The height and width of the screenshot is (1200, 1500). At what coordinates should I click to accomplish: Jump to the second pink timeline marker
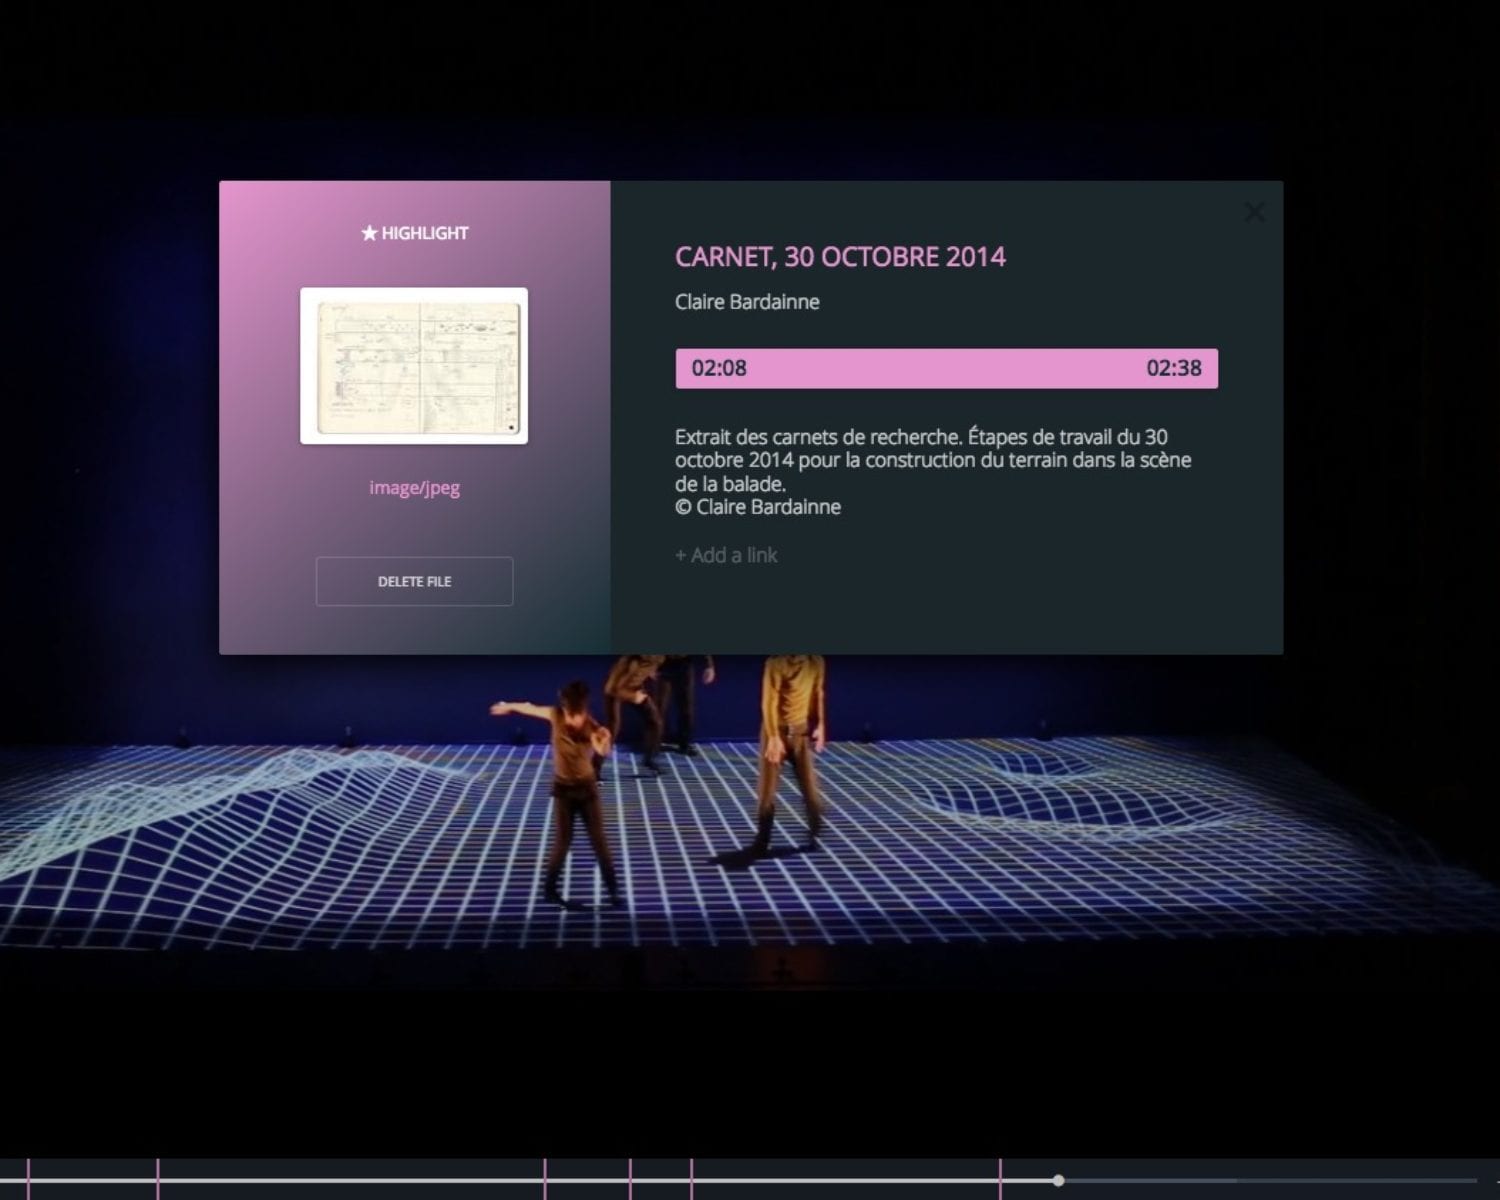[x=158, y=1179]
